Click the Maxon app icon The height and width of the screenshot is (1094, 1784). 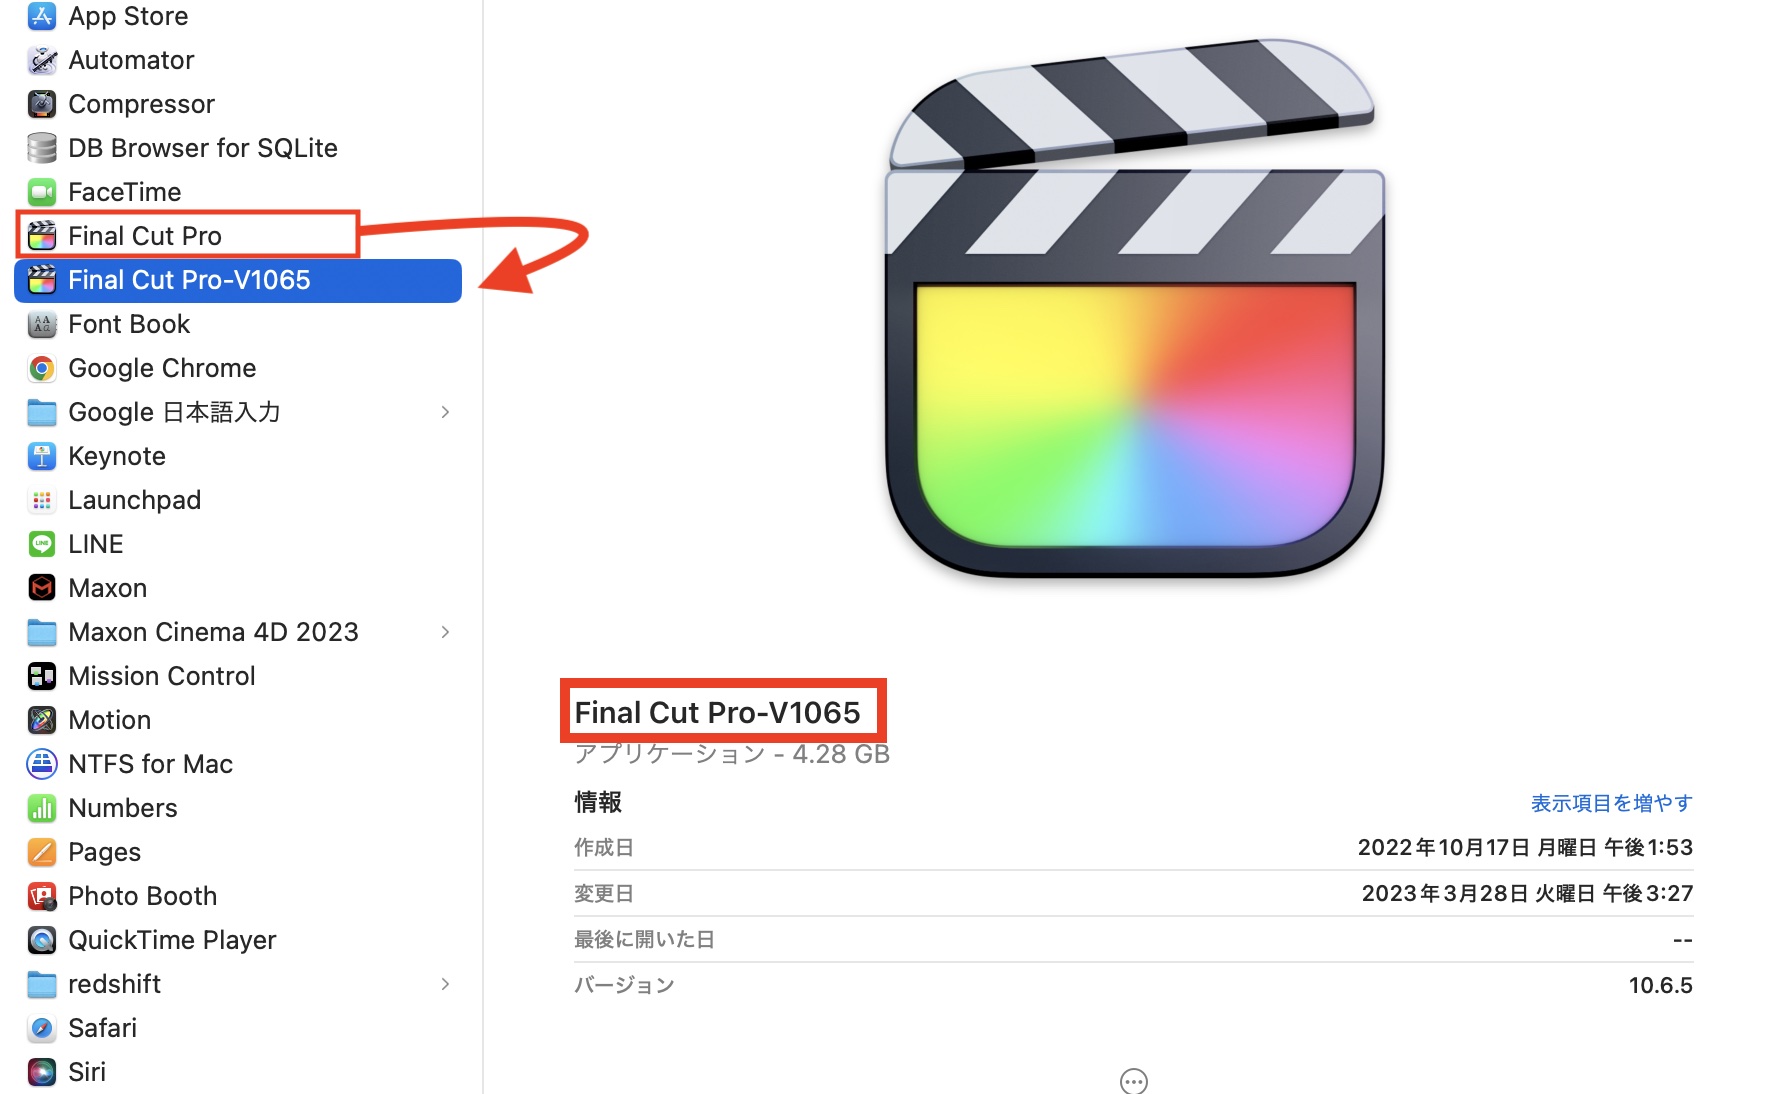(x=42, y=588)
